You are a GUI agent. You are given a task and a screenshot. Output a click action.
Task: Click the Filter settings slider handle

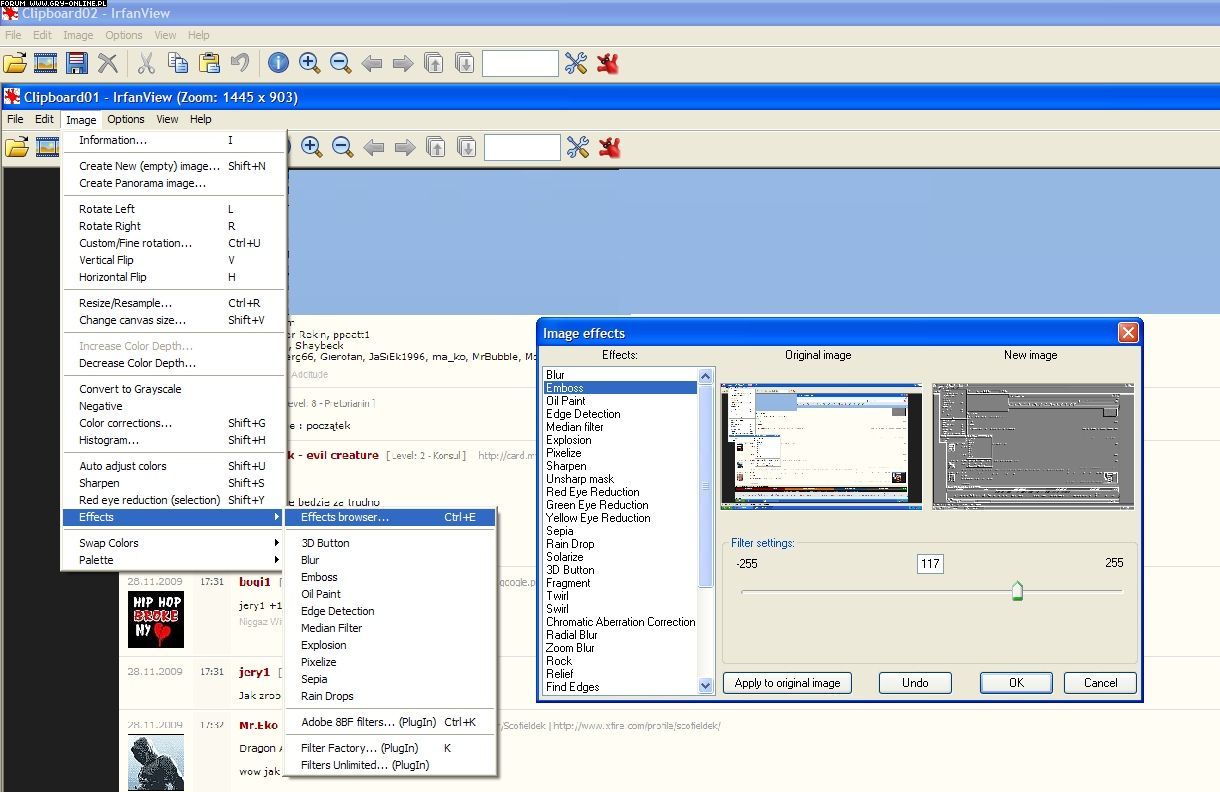point(1017,591)
